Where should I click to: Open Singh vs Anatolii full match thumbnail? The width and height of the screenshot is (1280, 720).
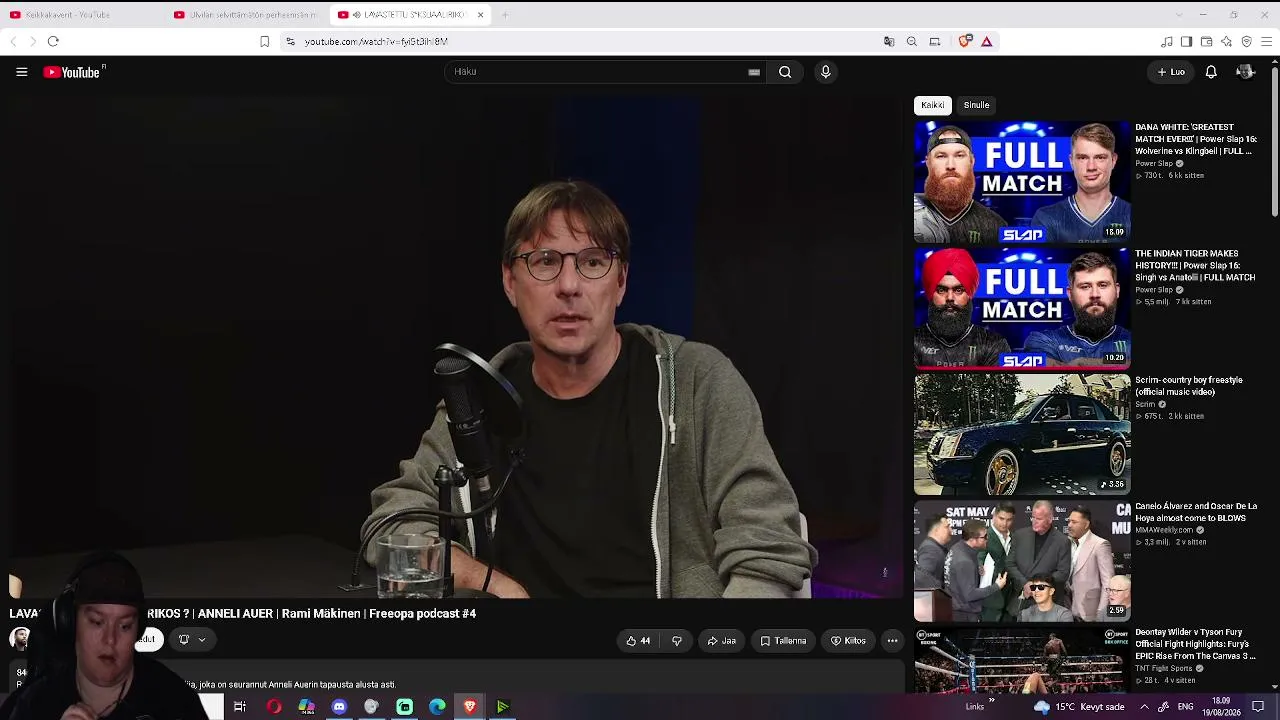(1022, 308)
